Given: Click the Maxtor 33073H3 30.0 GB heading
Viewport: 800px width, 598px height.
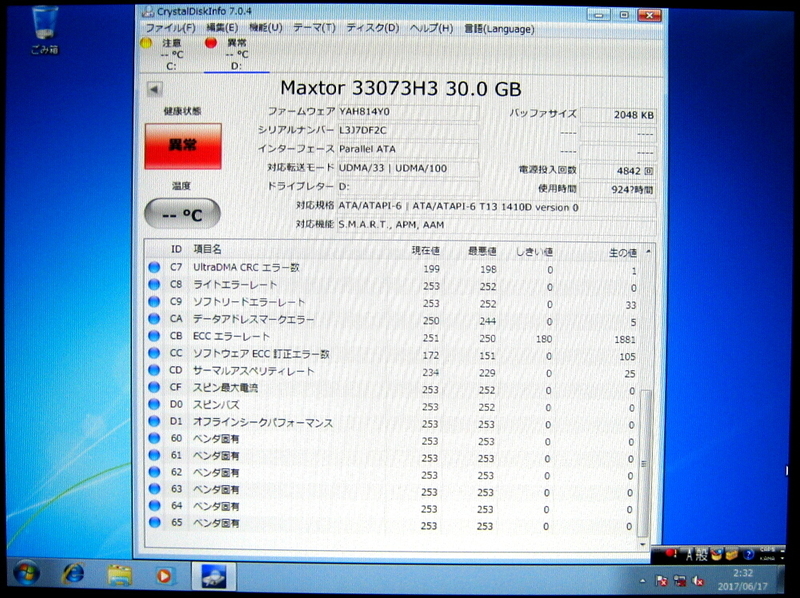Looking at the screenshot, I should pos(401,89).
